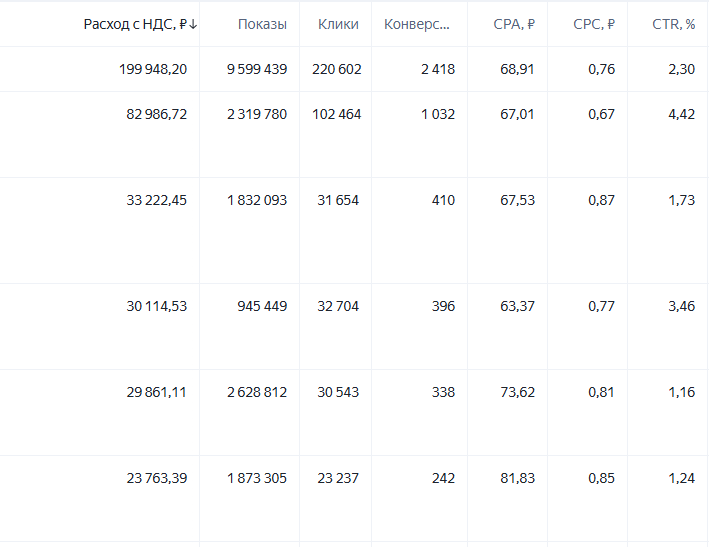Click the descending sort arrow beside Расход с НДС
This screenshot has width=709, height=547.
coord(193,24)
